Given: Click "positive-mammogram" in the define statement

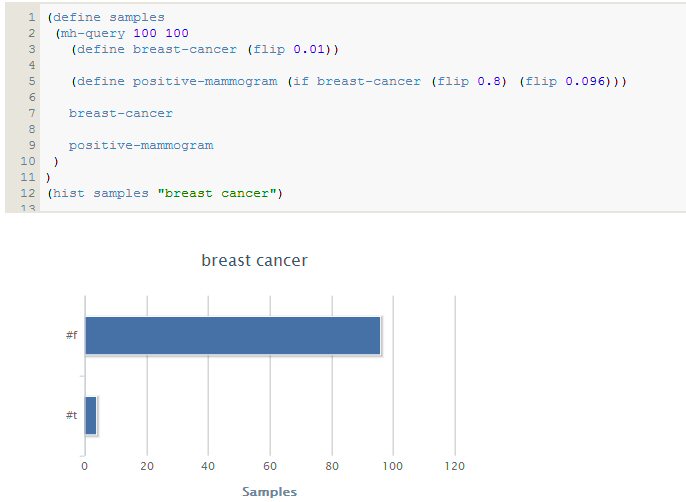Looking at the screenshot, I should tap(205, 81).
